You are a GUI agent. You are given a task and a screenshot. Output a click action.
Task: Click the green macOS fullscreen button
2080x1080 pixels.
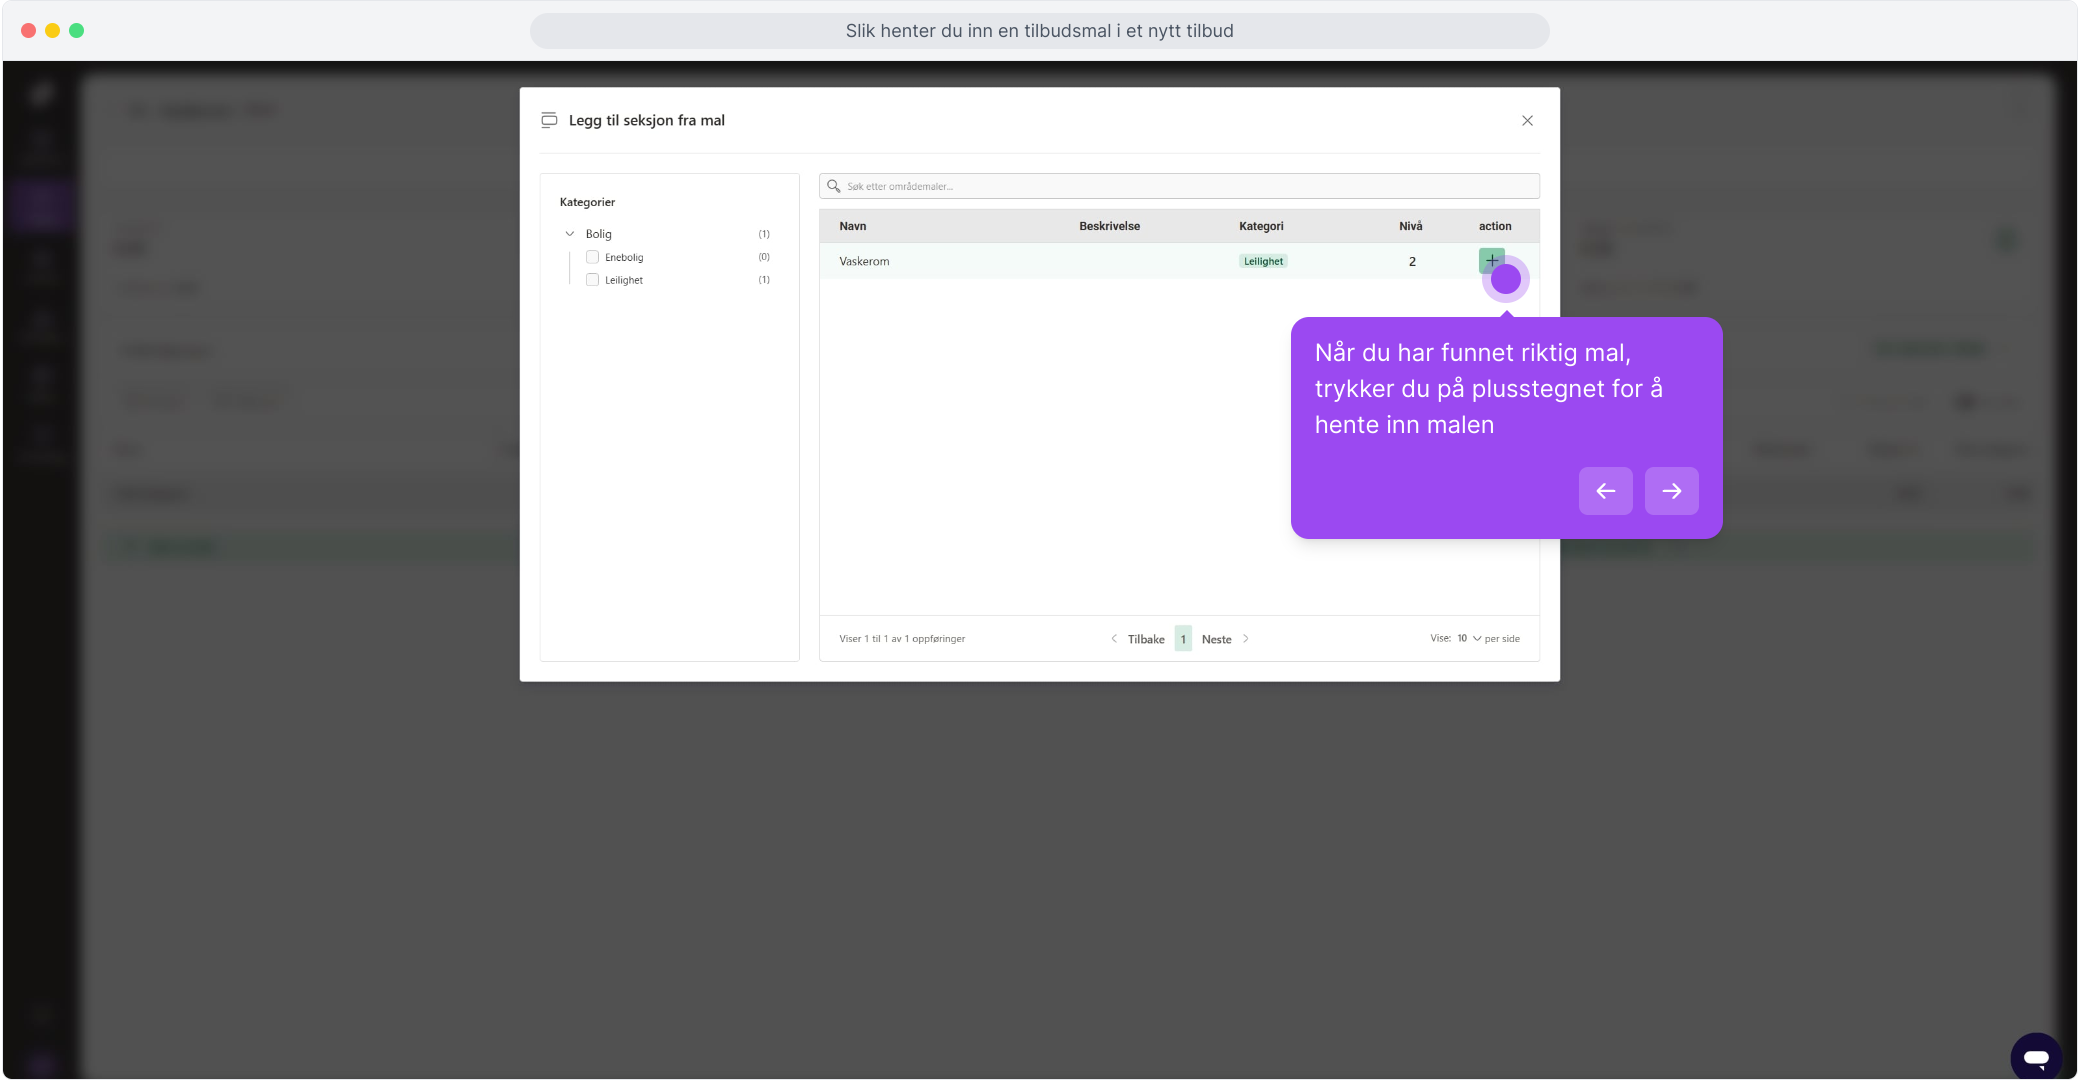(77, 31)
